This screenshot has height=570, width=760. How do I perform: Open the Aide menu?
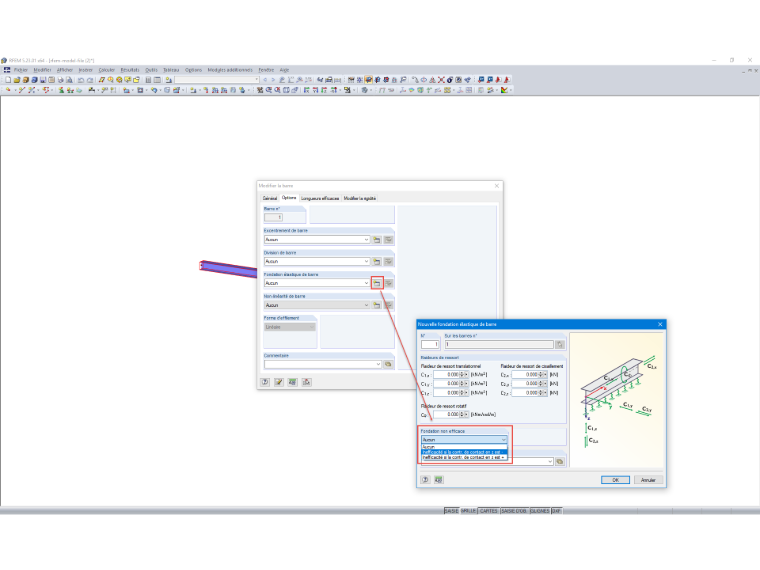coord(285,70)
